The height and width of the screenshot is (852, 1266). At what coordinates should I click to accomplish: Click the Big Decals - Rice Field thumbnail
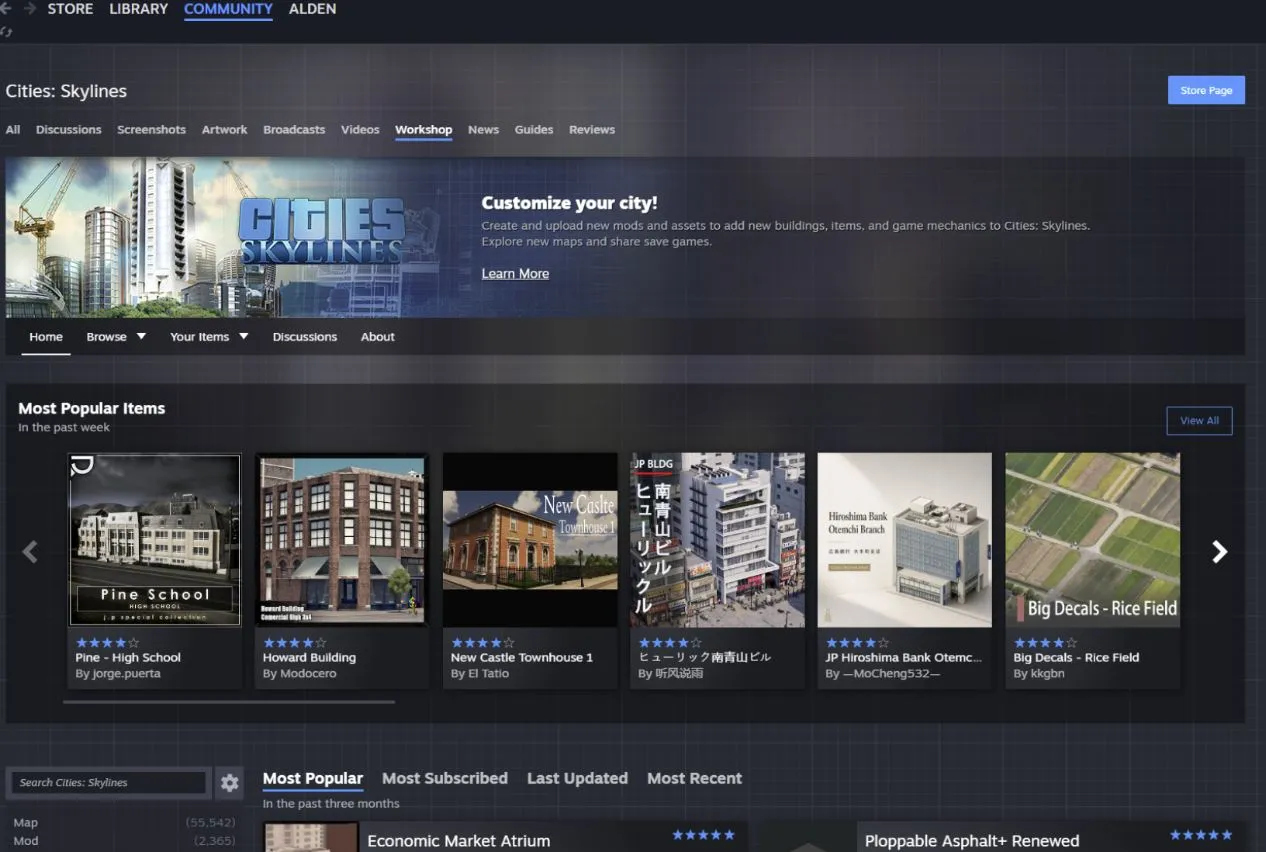1093,540
